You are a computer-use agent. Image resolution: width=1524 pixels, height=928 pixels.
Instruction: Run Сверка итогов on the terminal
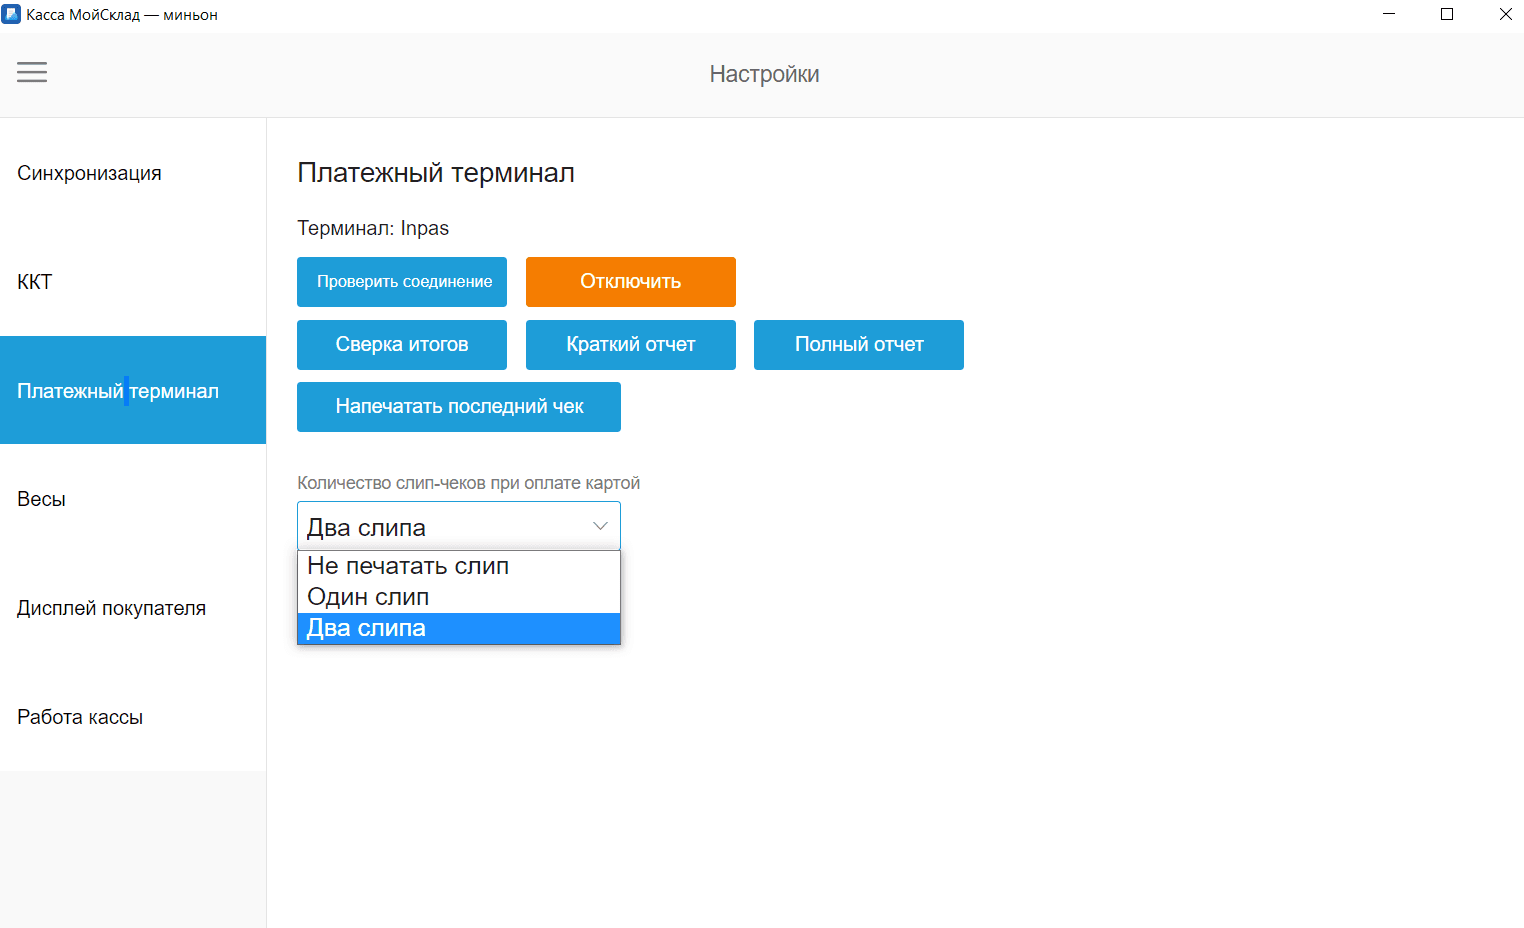(401, 344)
